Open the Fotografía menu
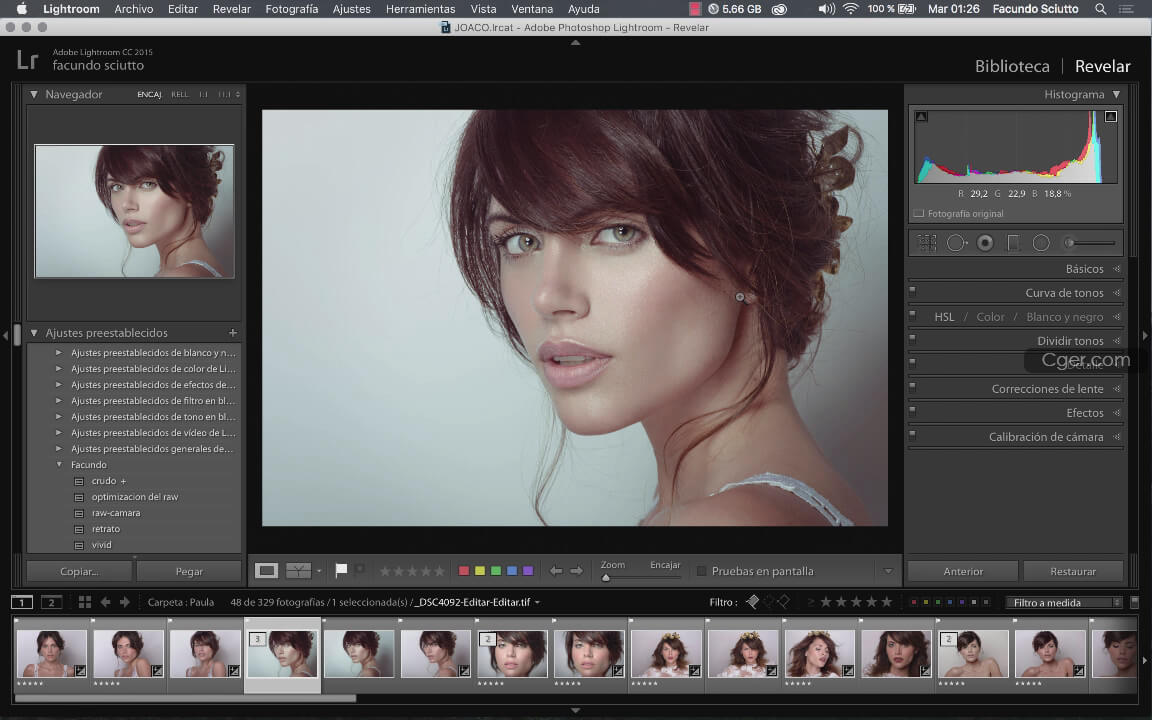The width and height of the screenshot is (1152, 720). [x=292, y=9]
